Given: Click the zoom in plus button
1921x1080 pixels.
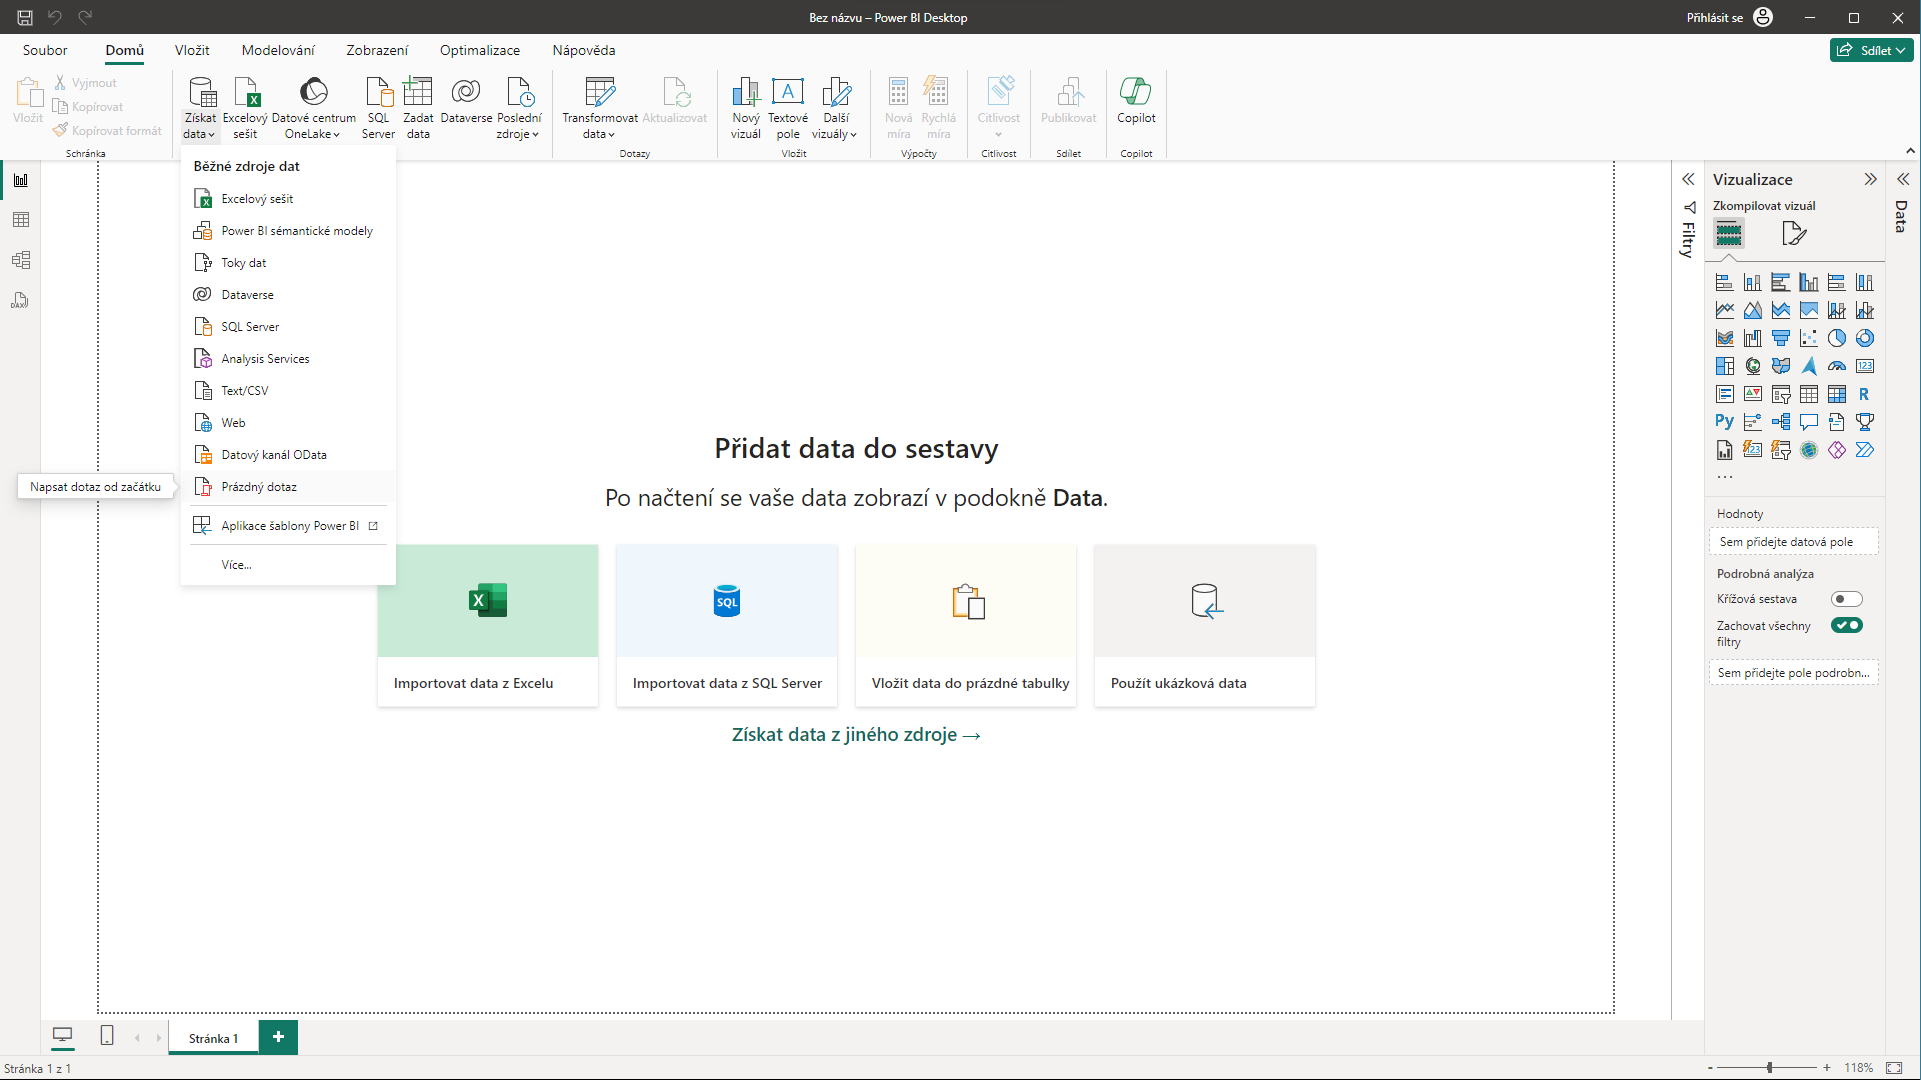Looking at the screenshot, I should [x=1827, y=1068].
